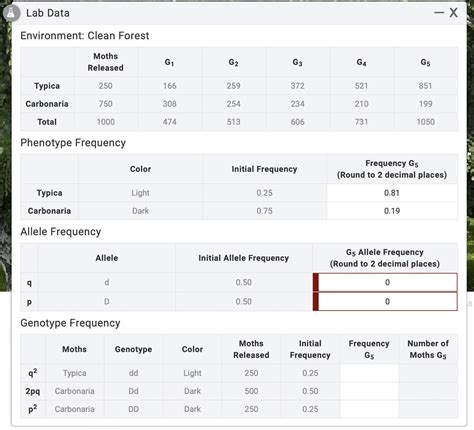Screen dimensions: 474x430
Task: Click Typica G2 count 259
Action: 233,86
